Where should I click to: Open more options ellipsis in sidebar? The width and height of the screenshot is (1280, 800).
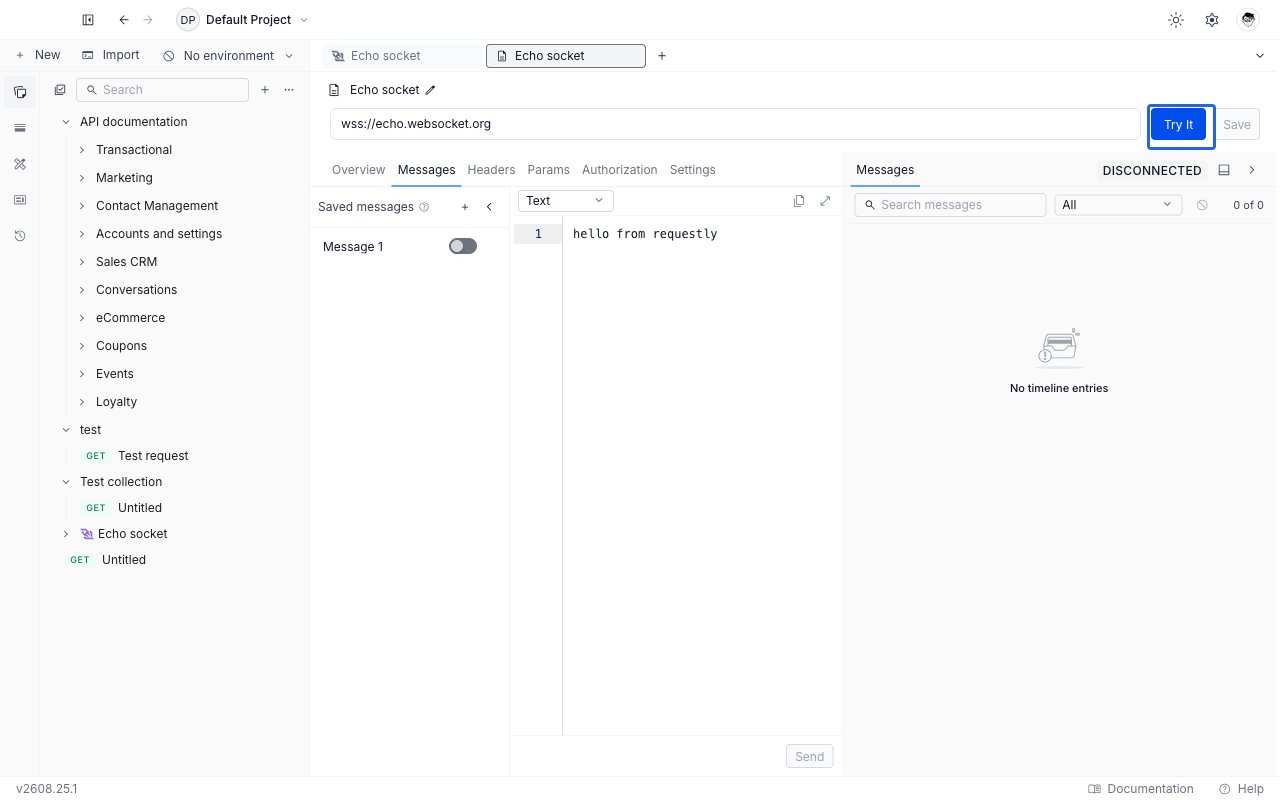point(289,90)
